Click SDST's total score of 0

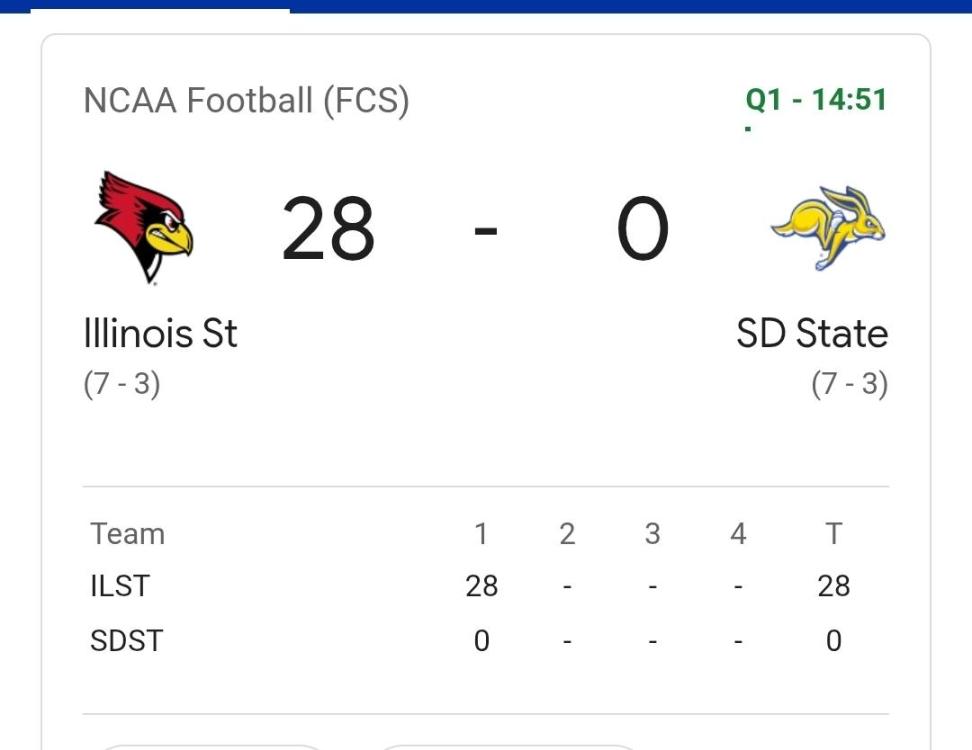(x=833, y=640)
